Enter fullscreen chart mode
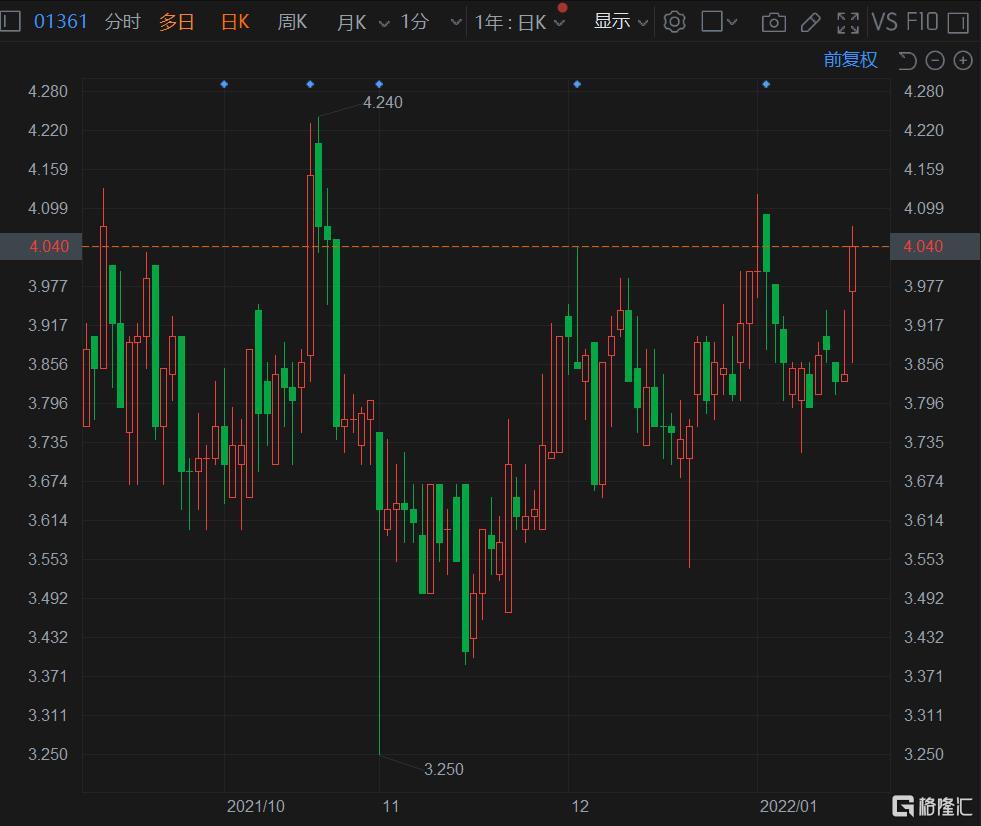This screenshot has height=826, width=981. coord(848,22)
